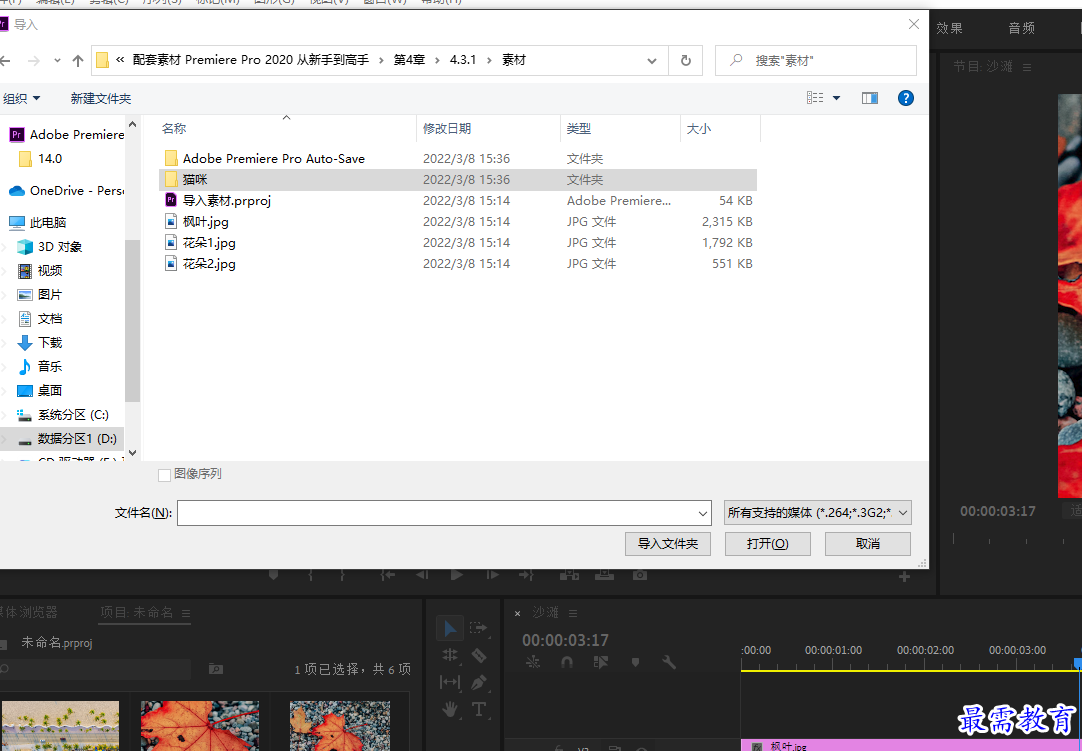Open the 项目: 未命名 panel menu
This screenshot has width=1082, height=751.
point(186,613)
